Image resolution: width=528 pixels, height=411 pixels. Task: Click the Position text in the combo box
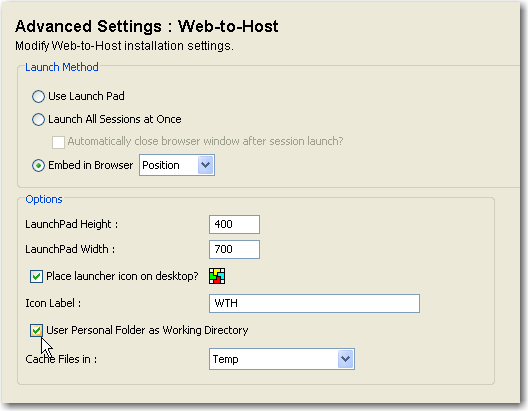pos(161,165)
